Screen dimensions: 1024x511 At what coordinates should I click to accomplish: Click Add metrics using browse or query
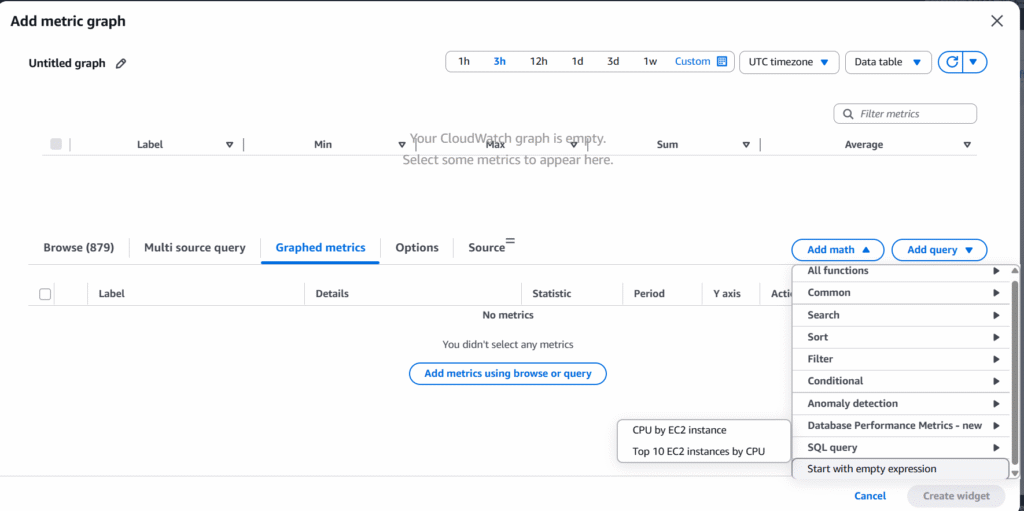507,374
